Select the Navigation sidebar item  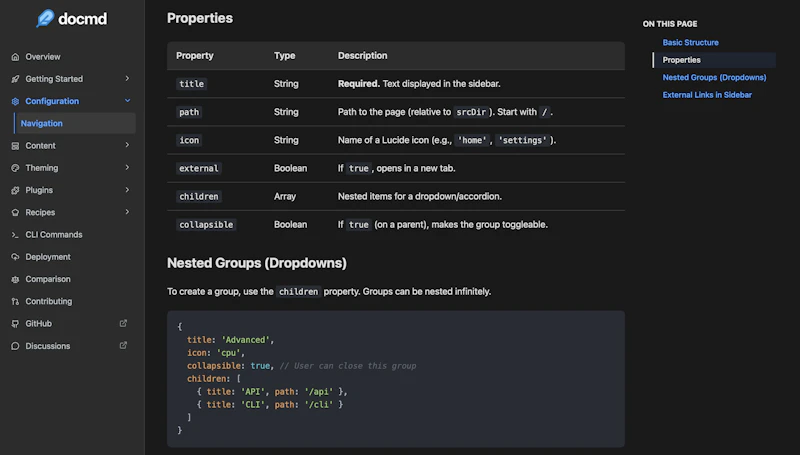pyautogui.click(x=75, y=123)
